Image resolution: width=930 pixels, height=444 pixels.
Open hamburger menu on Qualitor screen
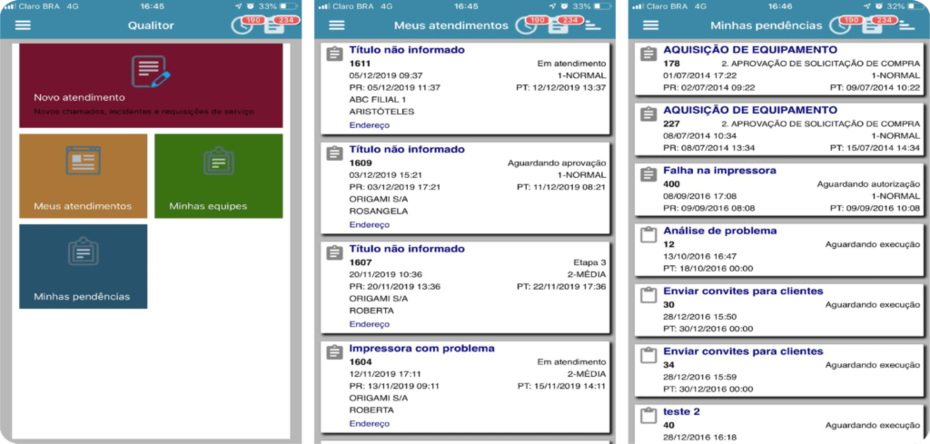pos(23,25)
